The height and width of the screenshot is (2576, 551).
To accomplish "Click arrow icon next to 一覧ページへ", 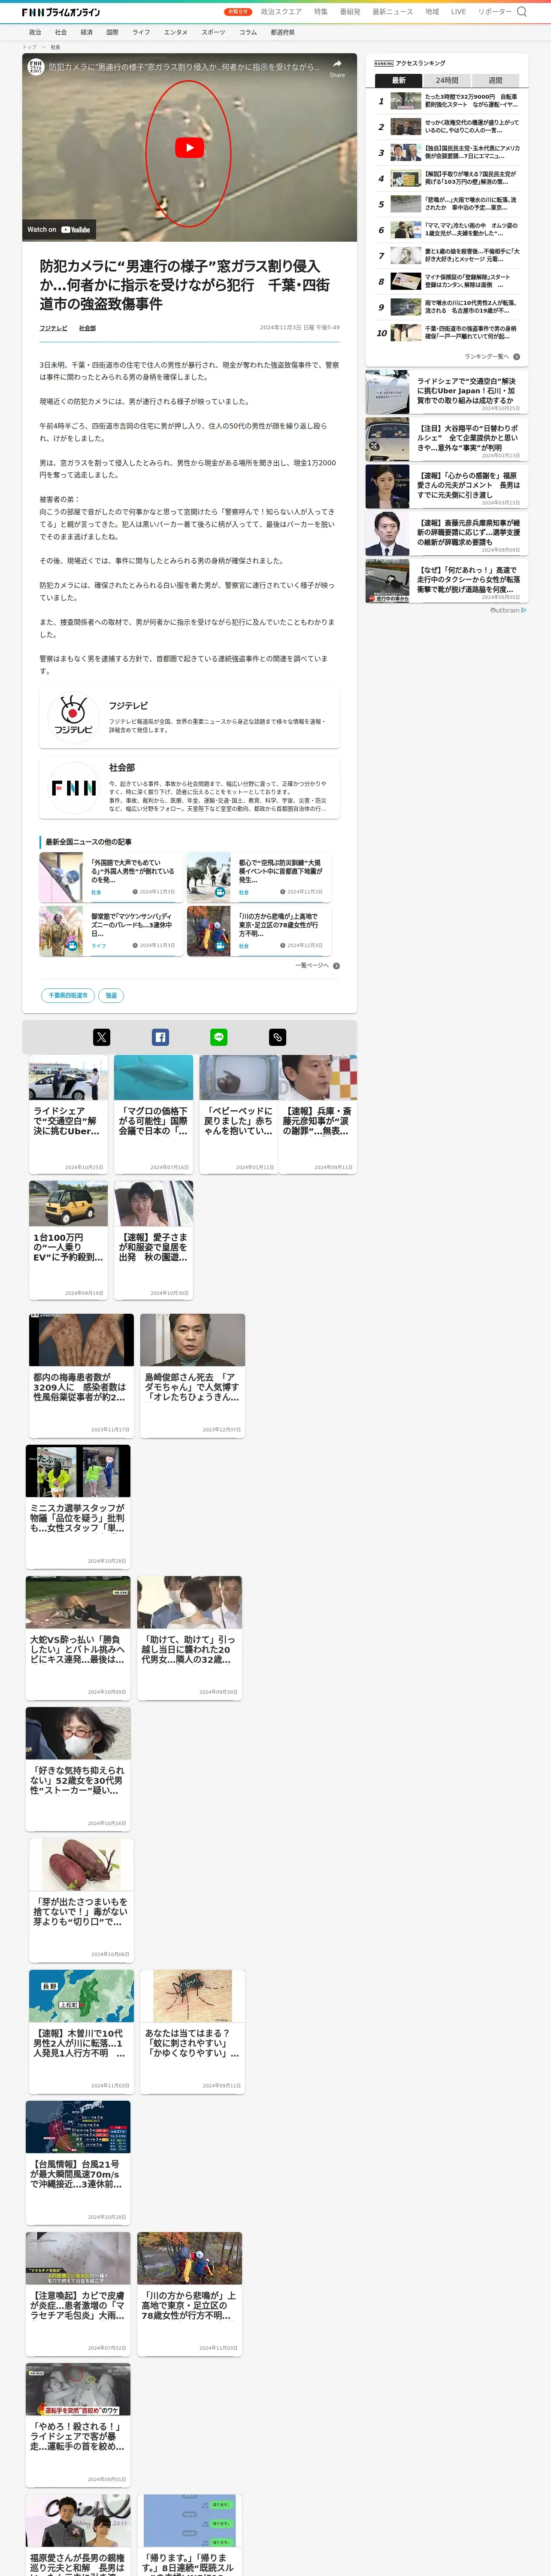I will (336, 966).
